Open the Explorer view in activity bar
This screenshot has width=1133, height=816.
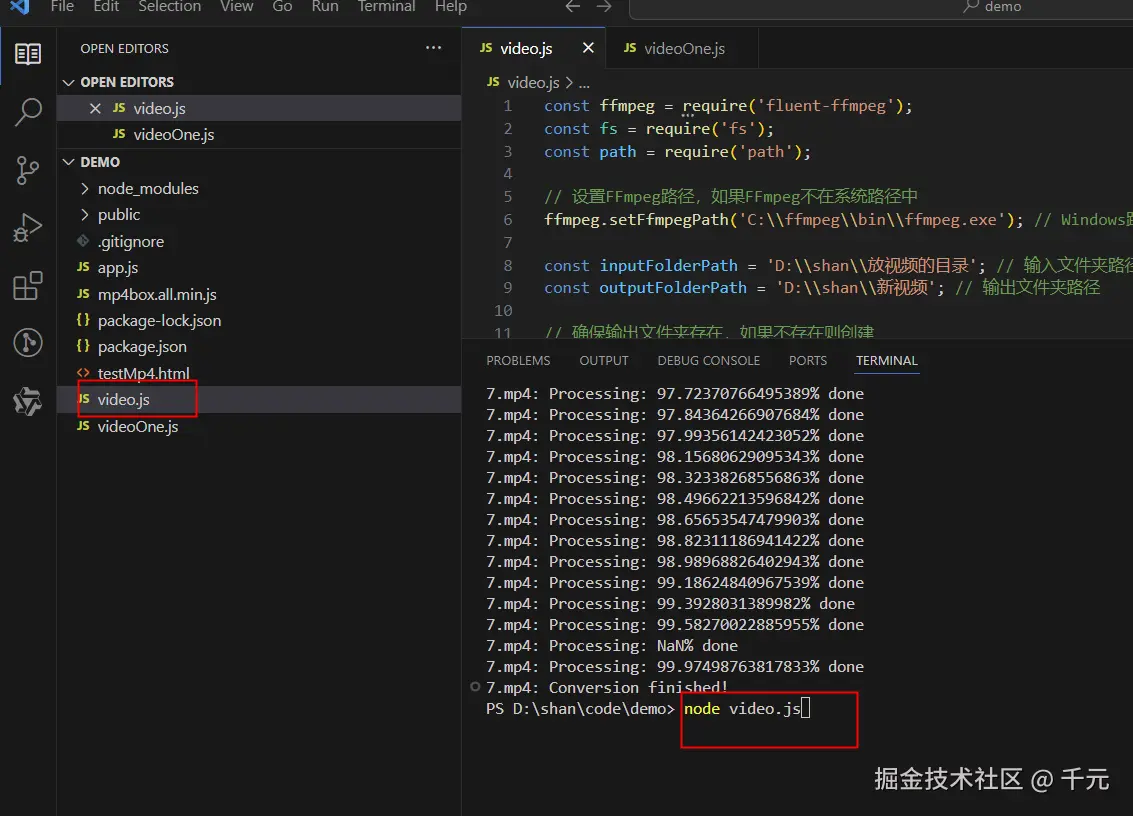pos(27,54)
